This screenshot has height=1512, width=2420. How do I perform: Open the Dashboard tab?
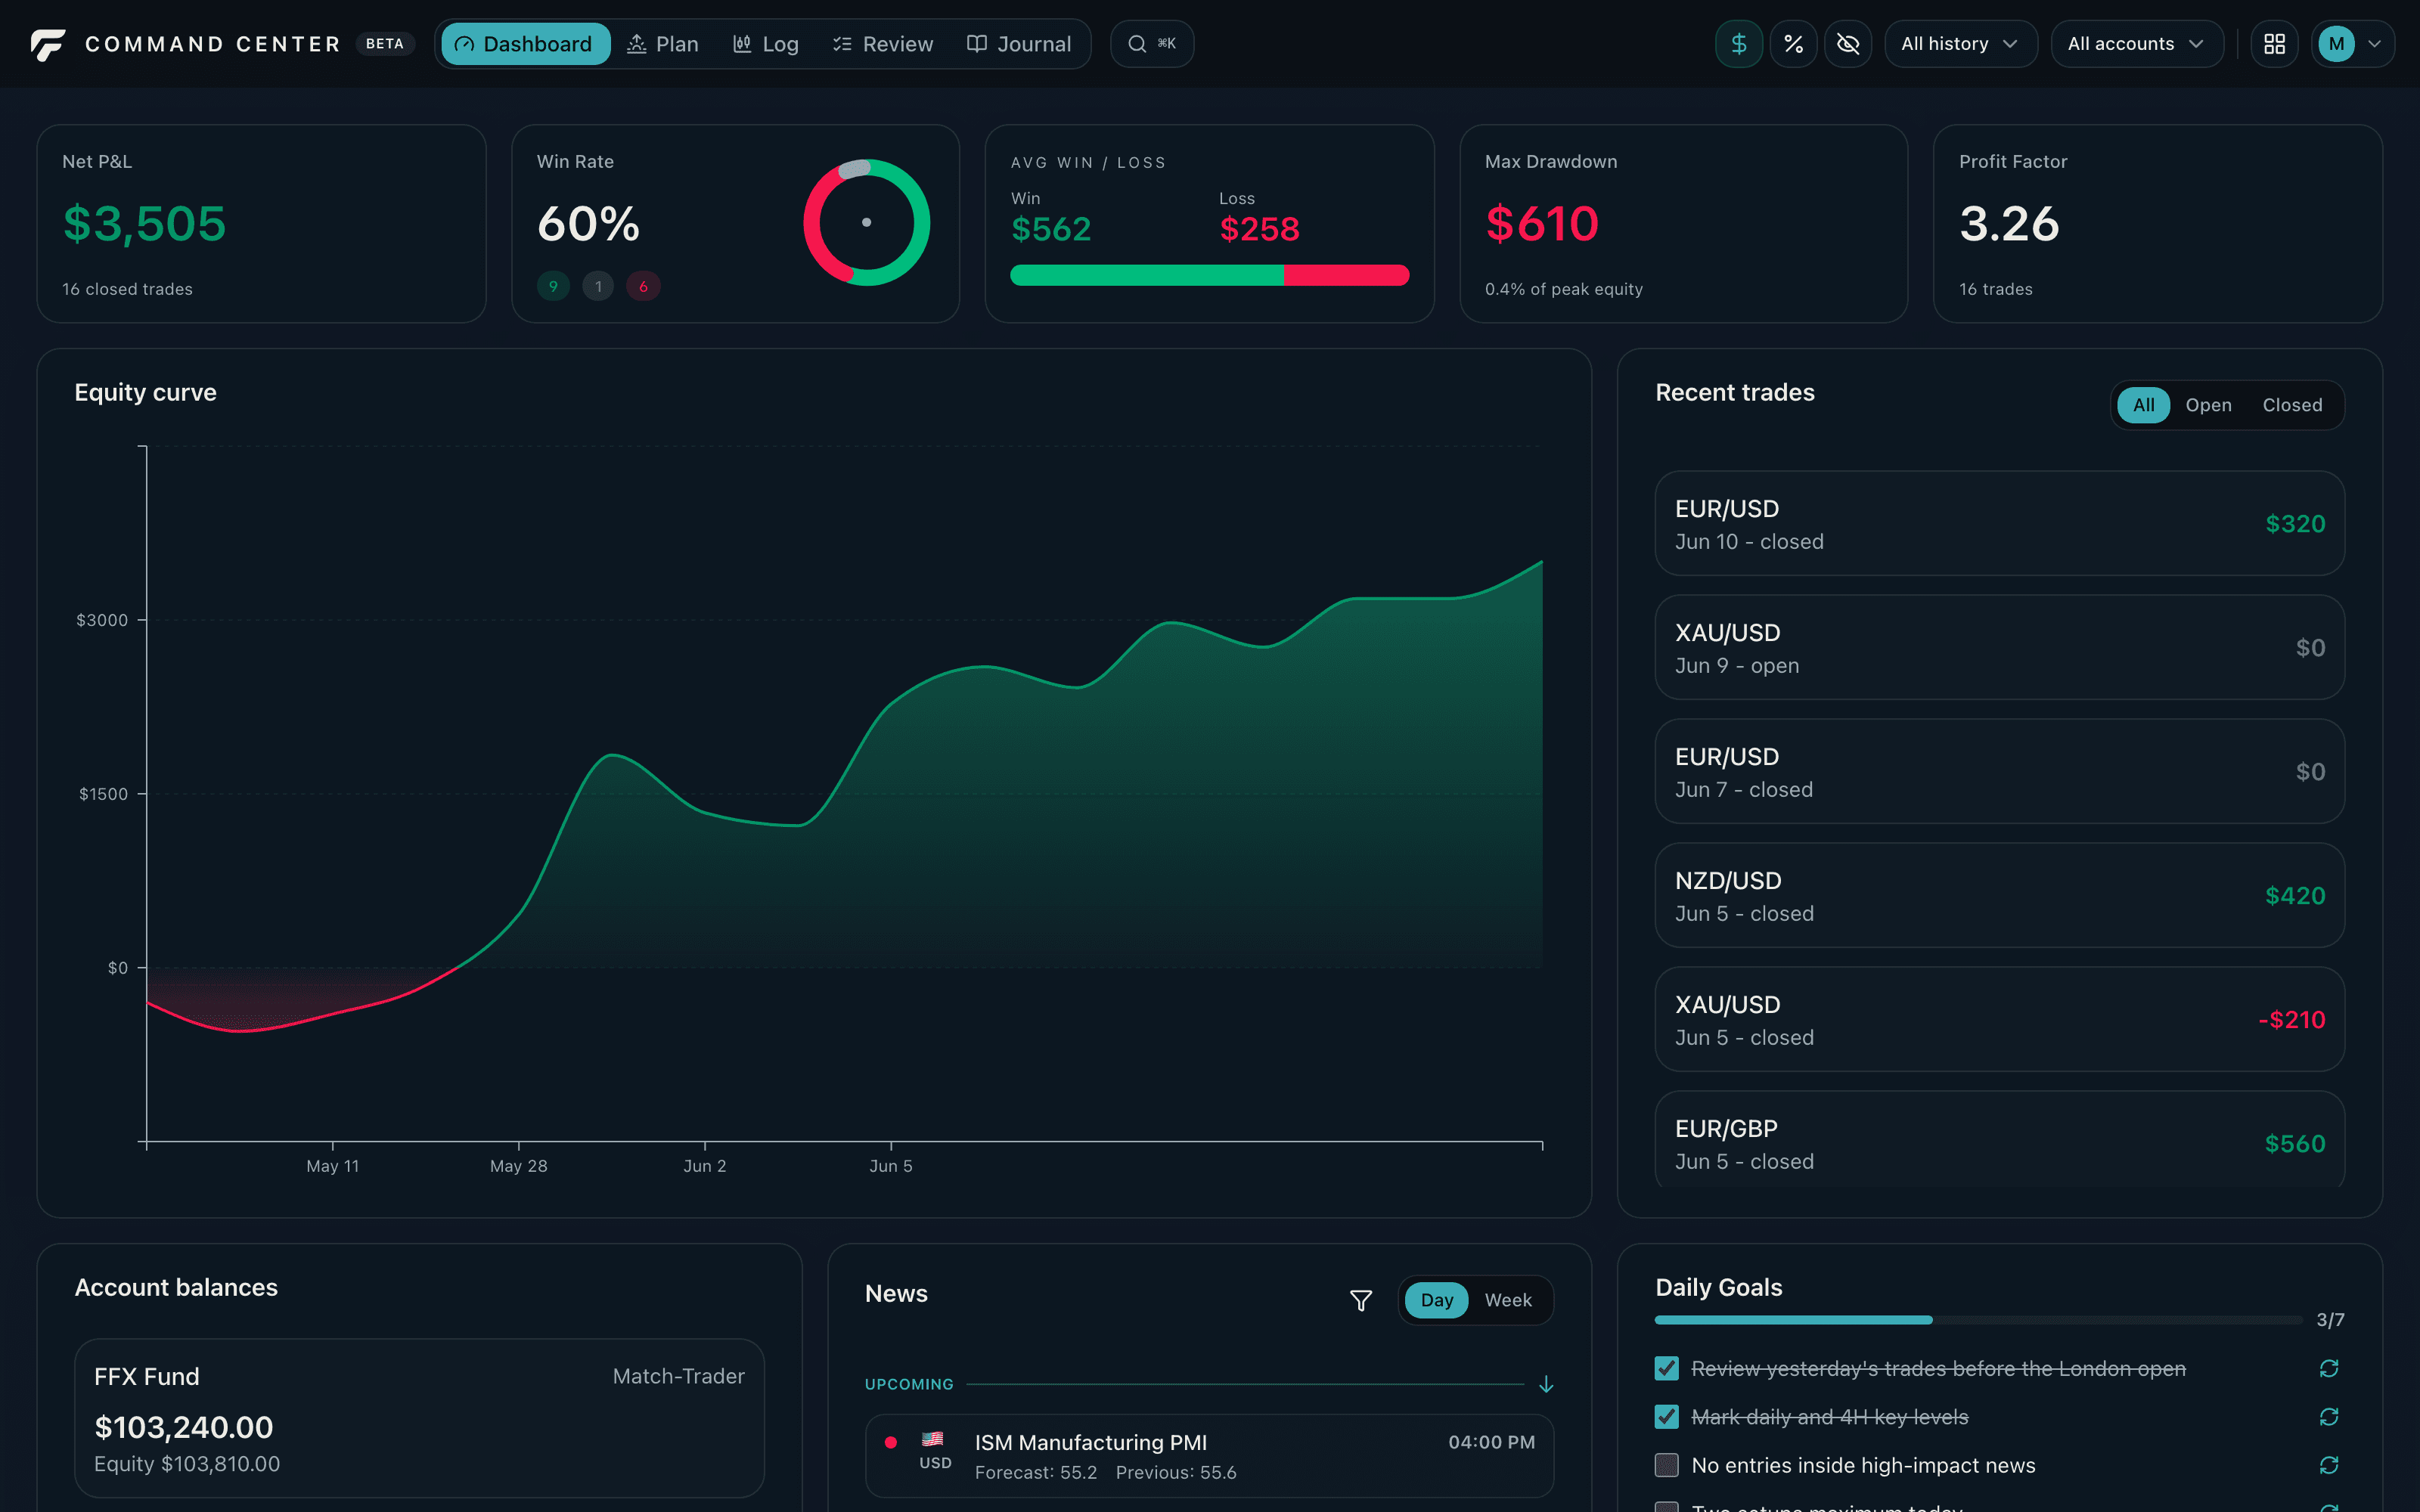(x=525, y=44)
